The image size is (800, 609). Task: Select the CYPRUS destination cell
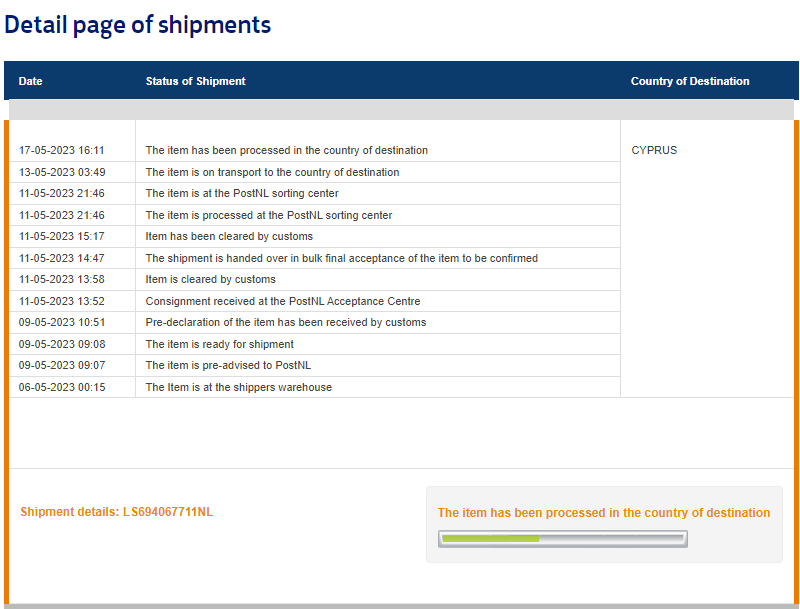pyautogui.click(x=654, y=151)
